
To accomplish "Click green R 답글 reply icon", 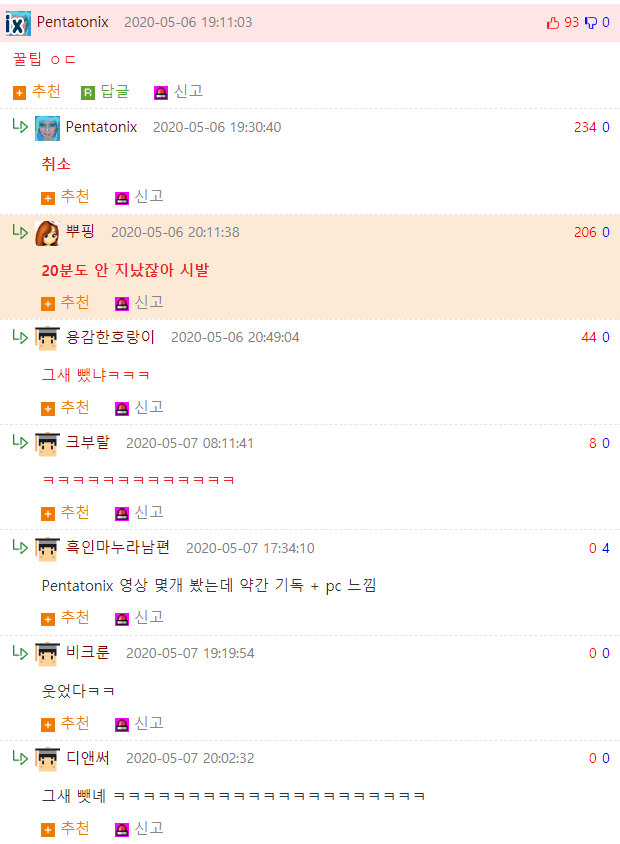I will coord(88,93).
